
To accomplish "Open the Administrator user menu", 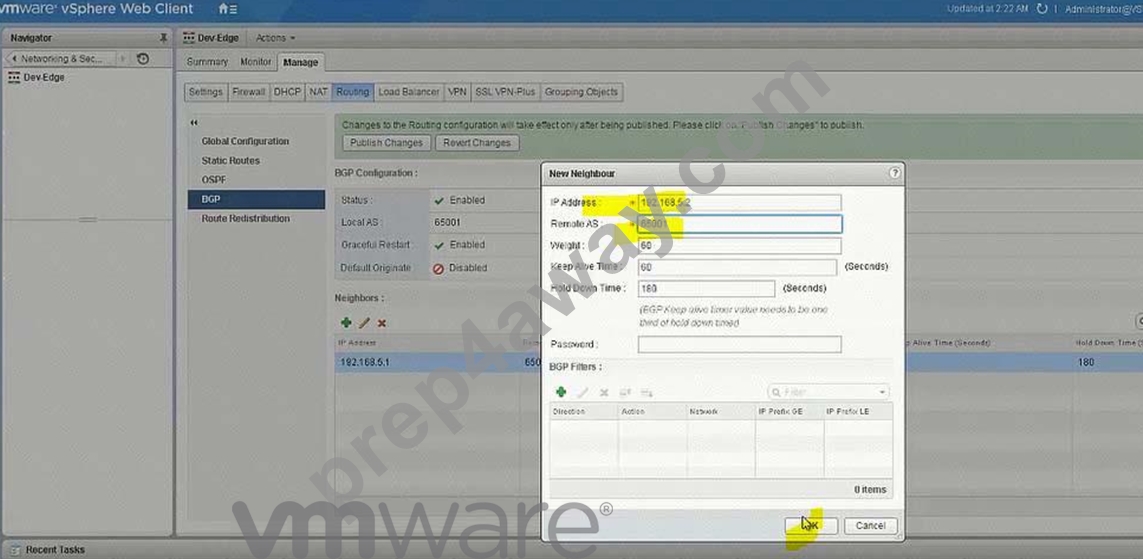I will point(1103,9).
